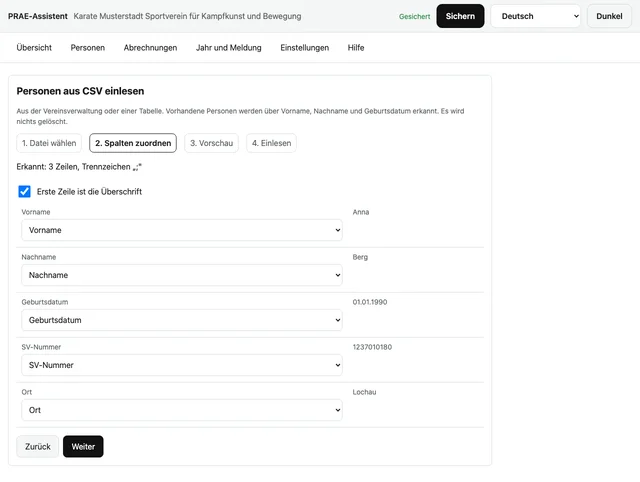Click the Karate Musterstadt Sportverein club name

(187, 16)
